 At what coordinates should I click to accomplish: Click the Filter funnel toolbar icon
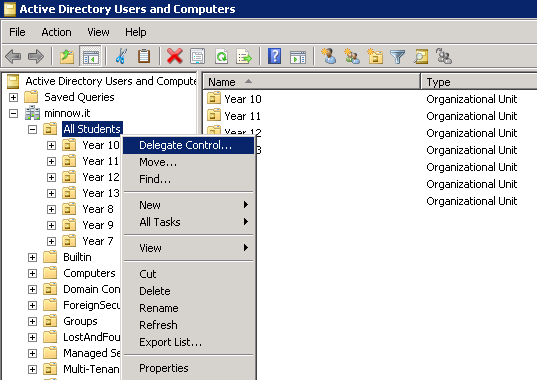(x=398, y=57)
